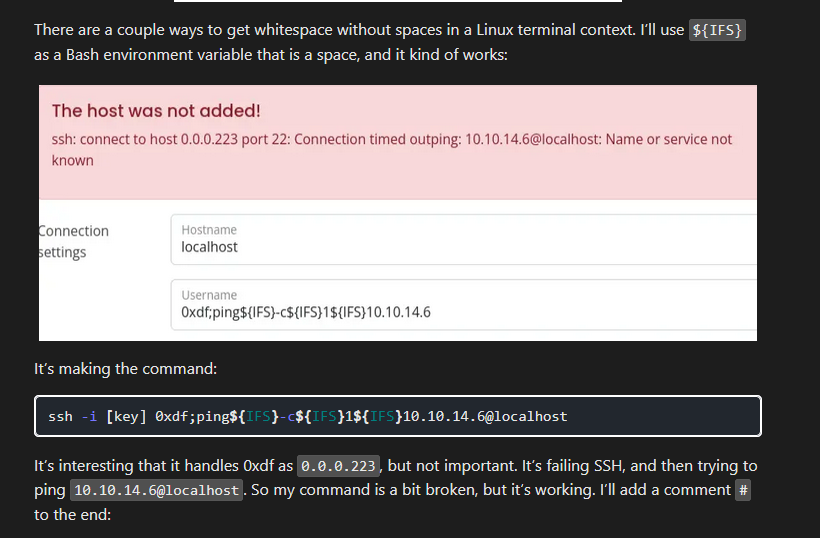This screenshot has width=820, height=538.
Task: Click the inline 0.0.0.223 code snippet
Action: click(340, 466)
